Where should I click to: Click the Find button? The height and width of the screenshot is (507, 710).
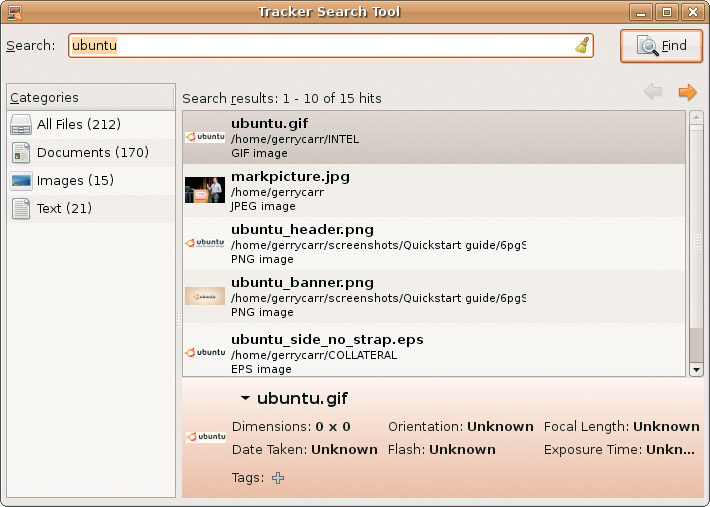661,46
